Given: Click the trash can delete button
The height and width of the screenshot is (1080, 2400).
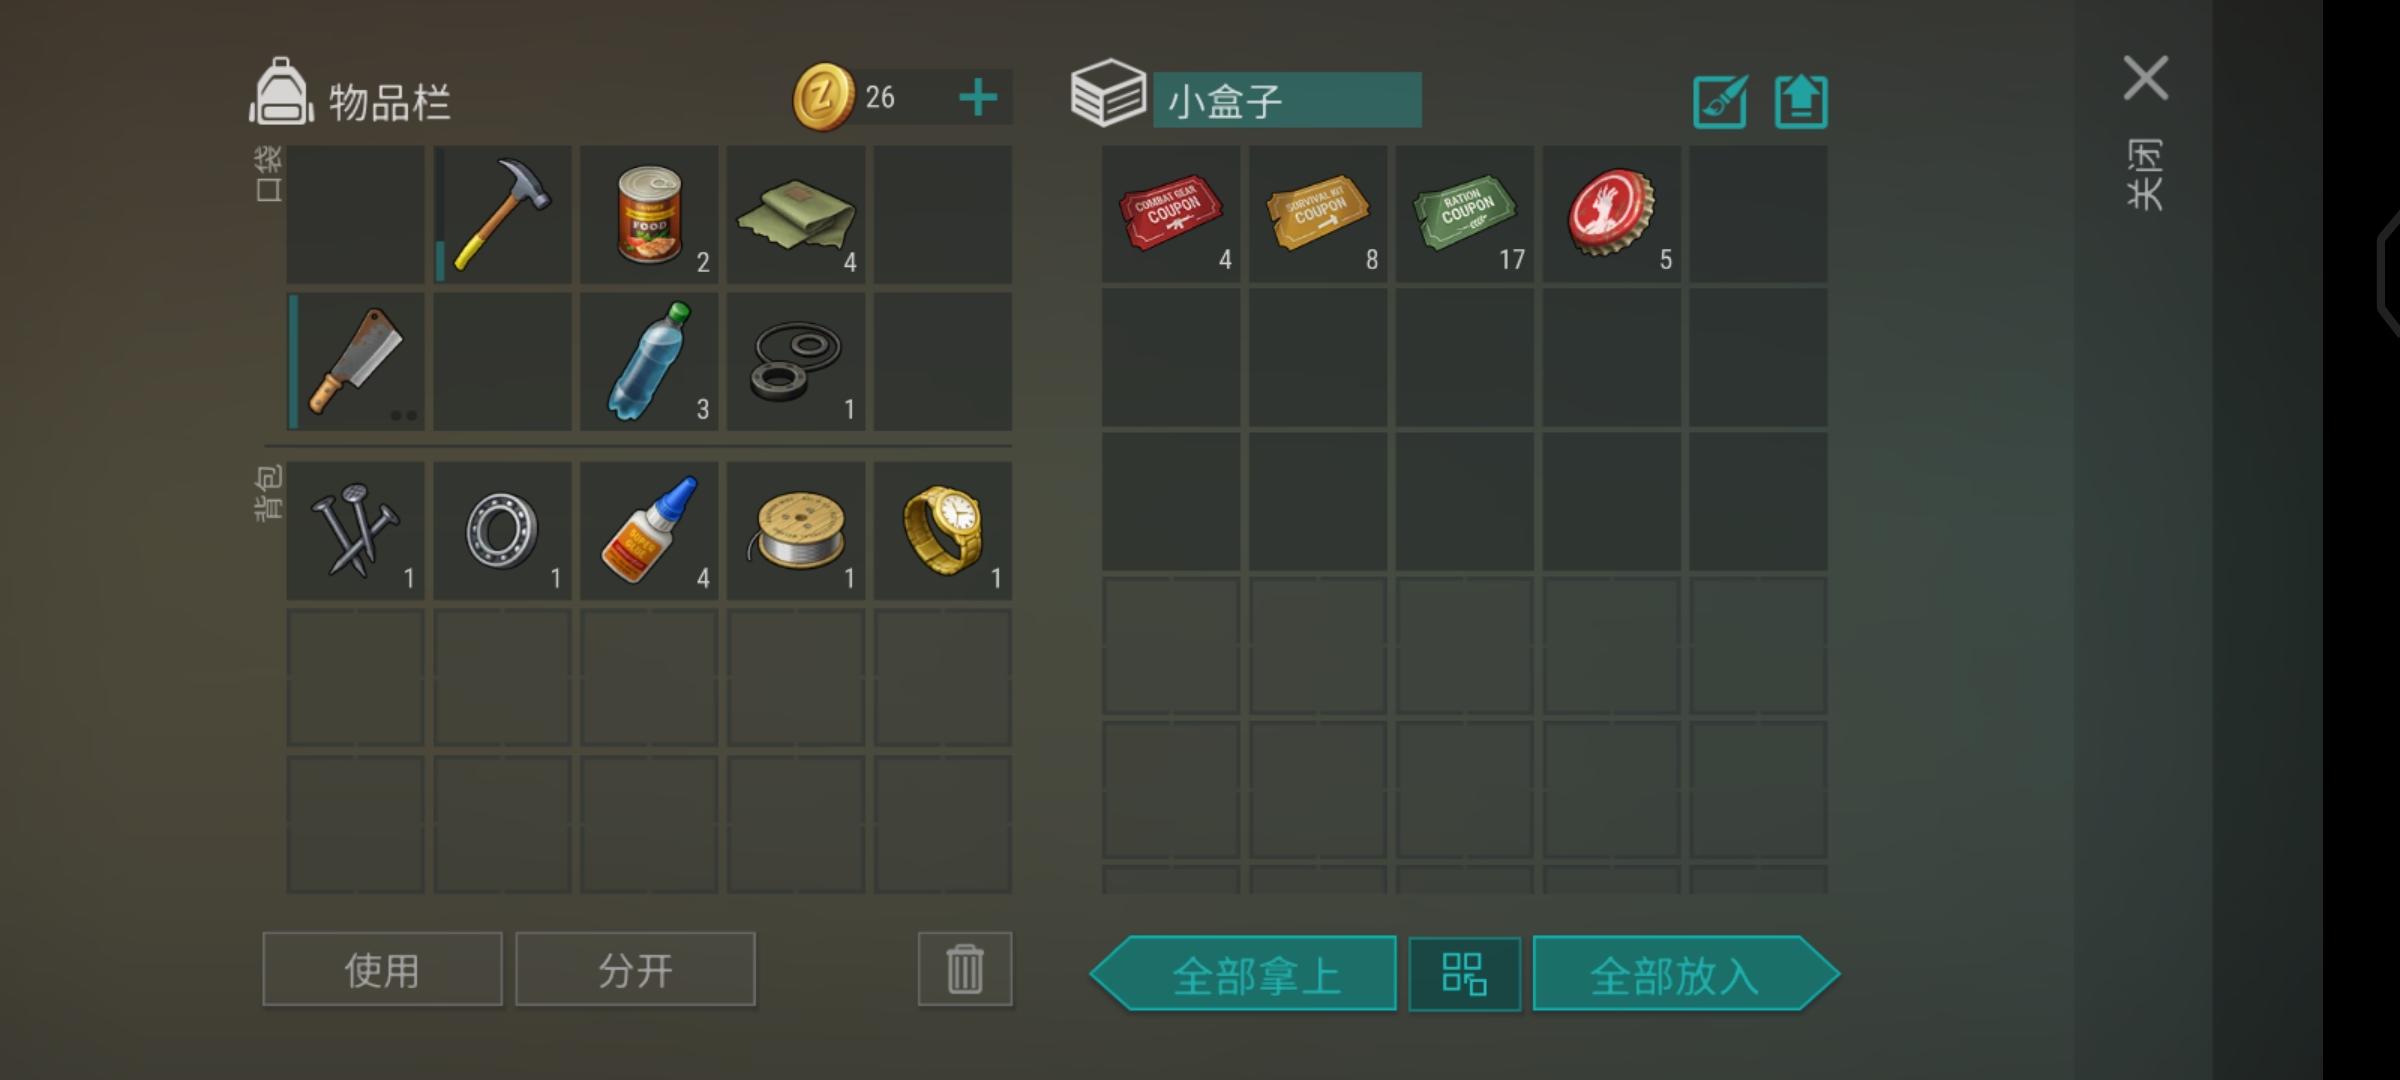Looking at the screenshot, I should tap(965, 969).
